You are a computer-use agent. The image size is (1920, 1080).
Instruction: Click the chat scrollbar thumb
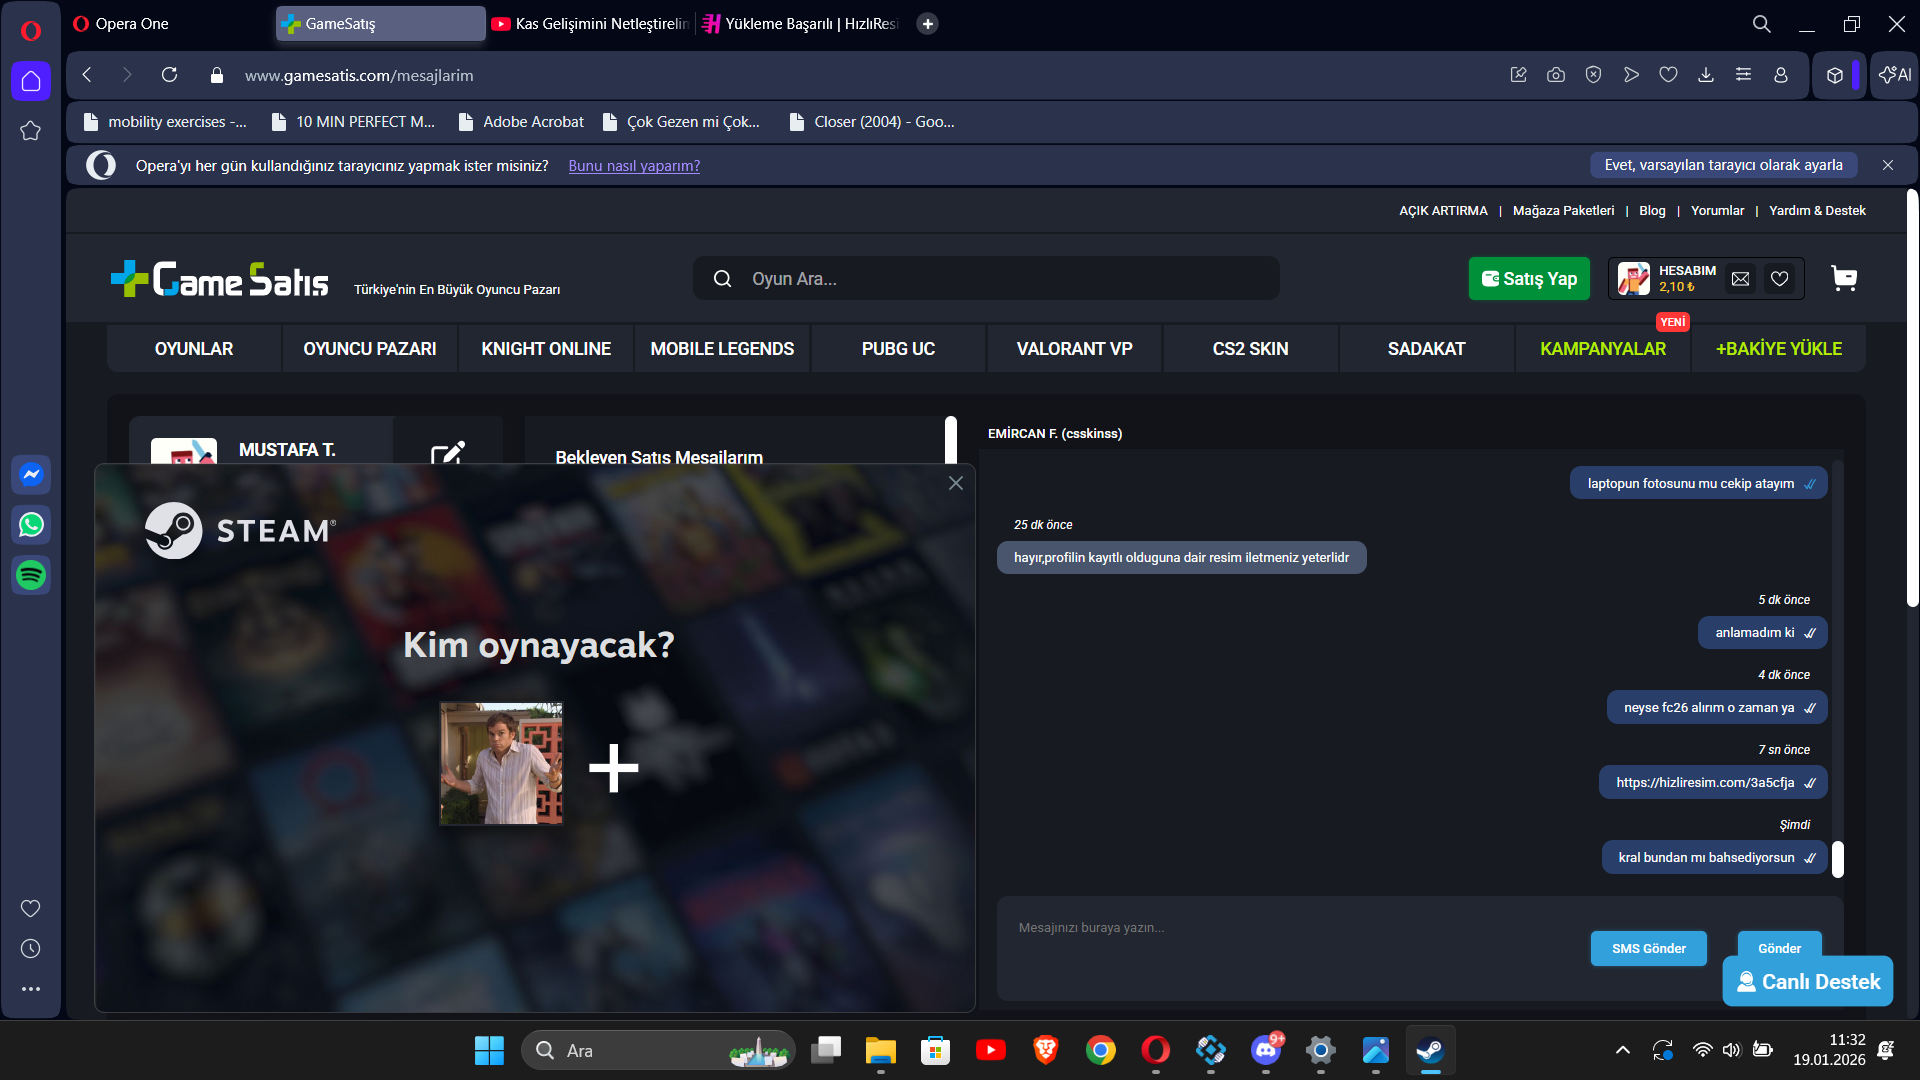(1838, 859)
